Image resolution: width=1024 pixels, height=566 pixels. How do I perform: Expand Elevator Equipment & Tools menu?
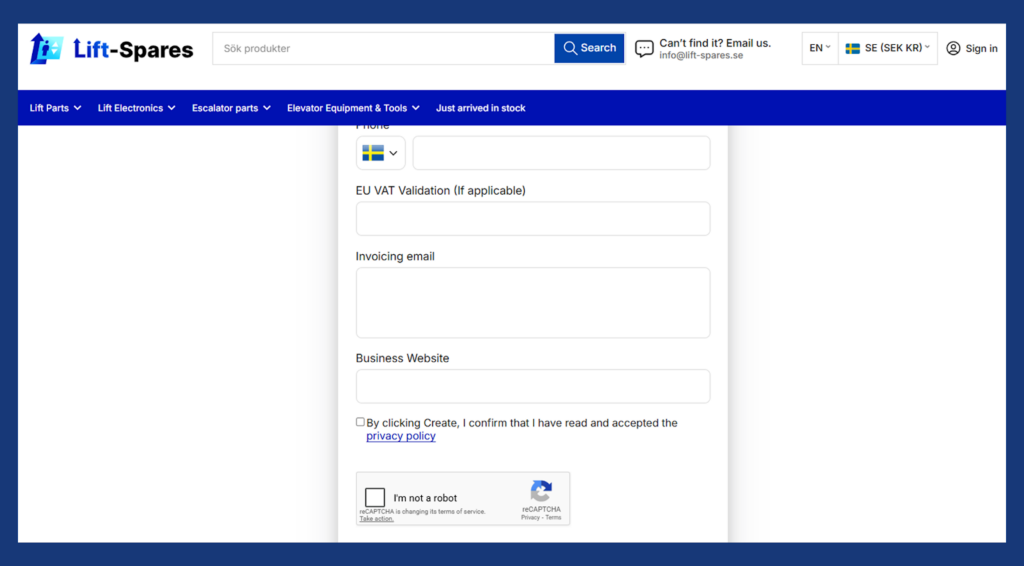(x=353, y=108)
